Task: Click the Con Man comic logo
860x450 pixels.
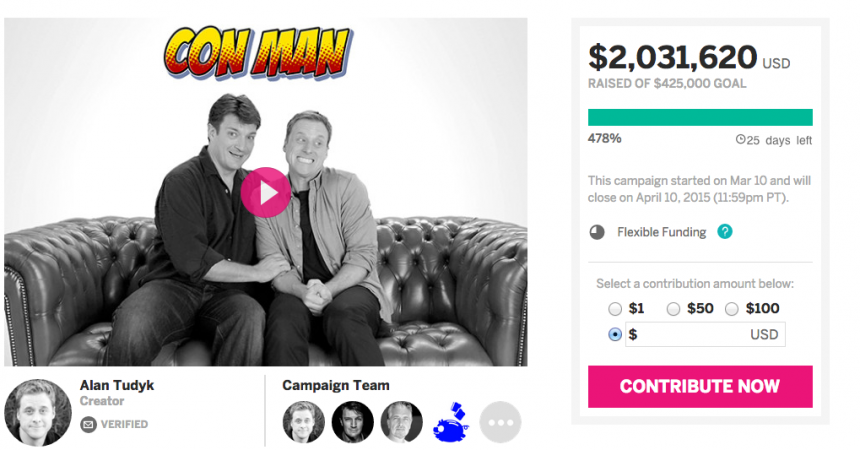Action: click(x=258, y=51)
